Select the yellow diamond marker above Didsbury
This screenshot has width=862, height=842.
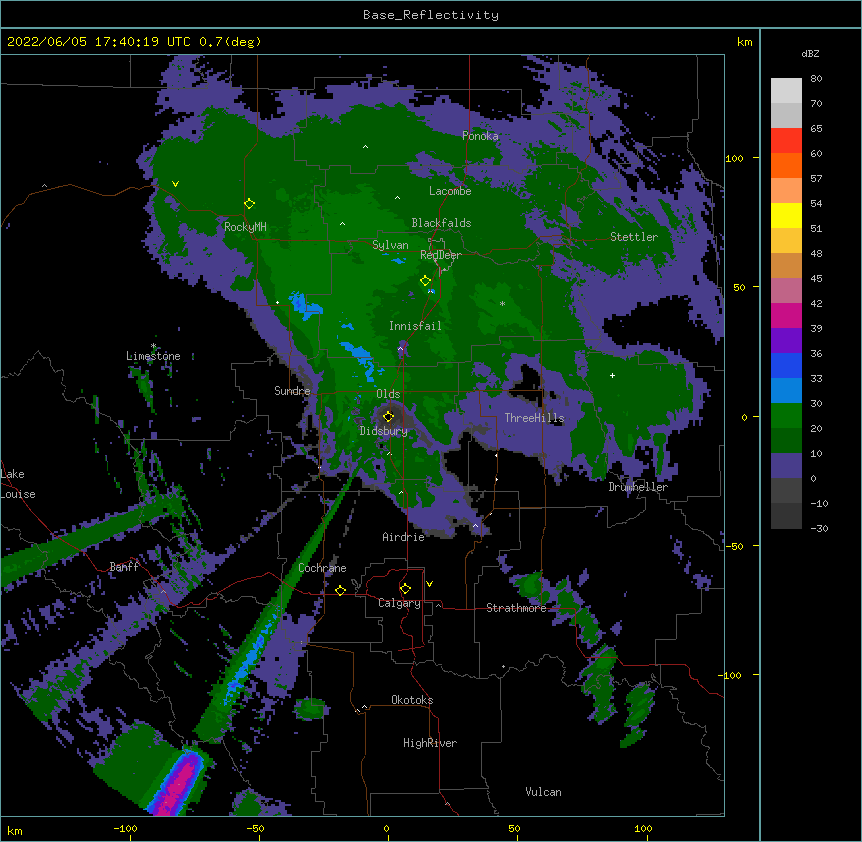(389, 416)
